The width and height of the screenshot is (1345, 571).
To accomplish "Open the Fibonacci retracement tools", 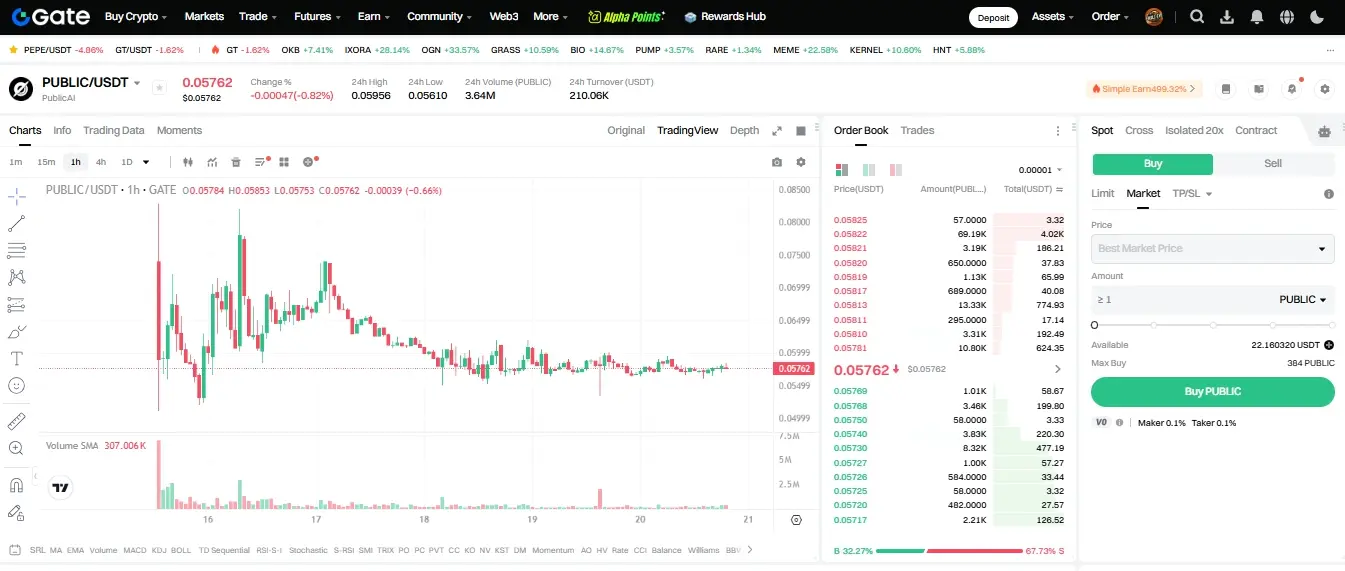I will click(x=16, y=250).
